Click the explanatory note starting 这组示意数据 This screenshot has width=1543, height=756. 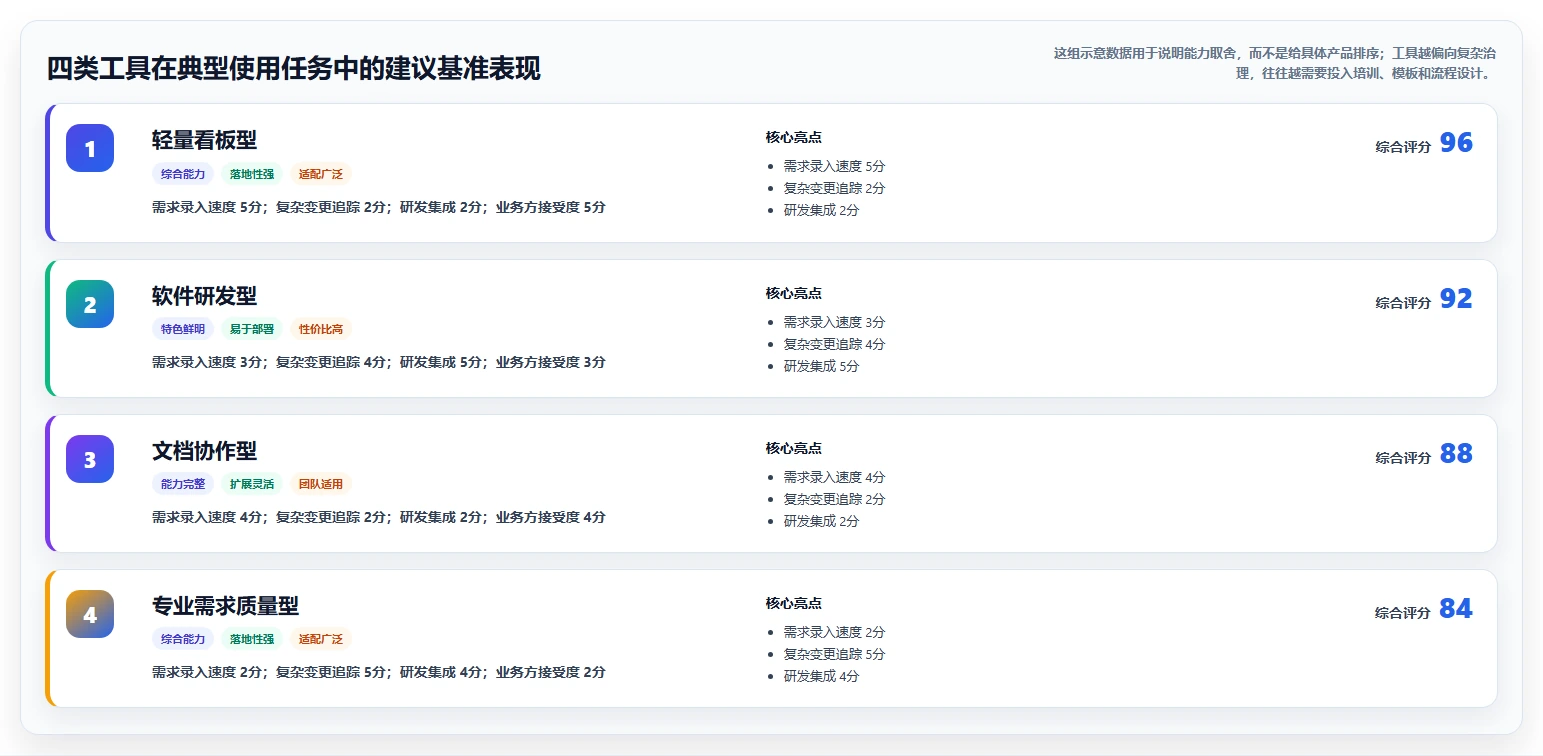coord(1274,63)
